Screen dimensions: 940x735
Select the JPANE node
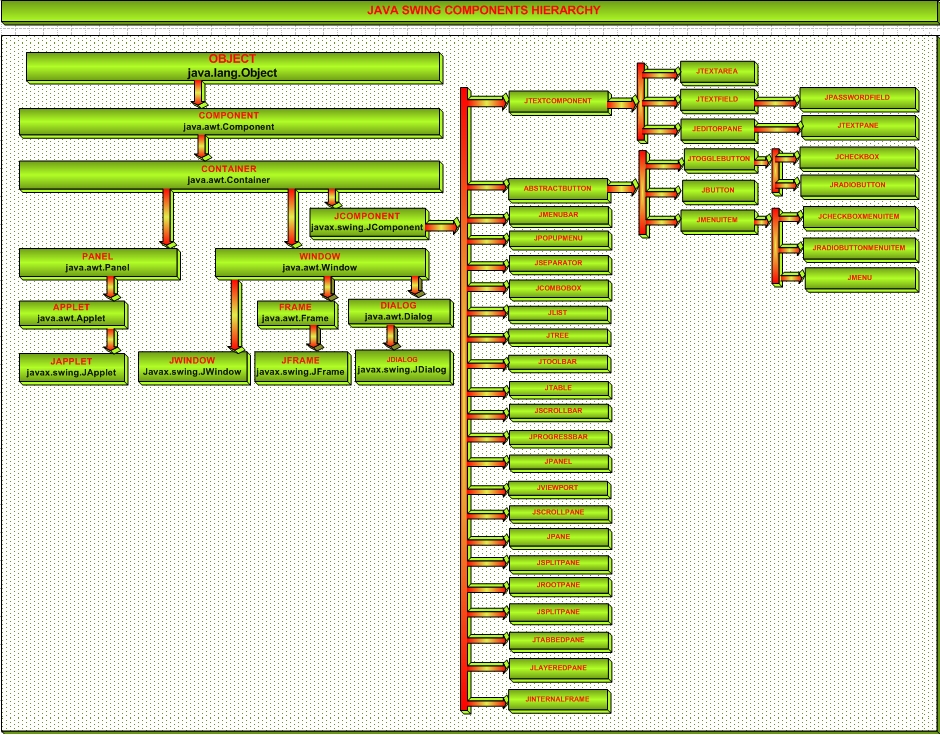(559, 538)
